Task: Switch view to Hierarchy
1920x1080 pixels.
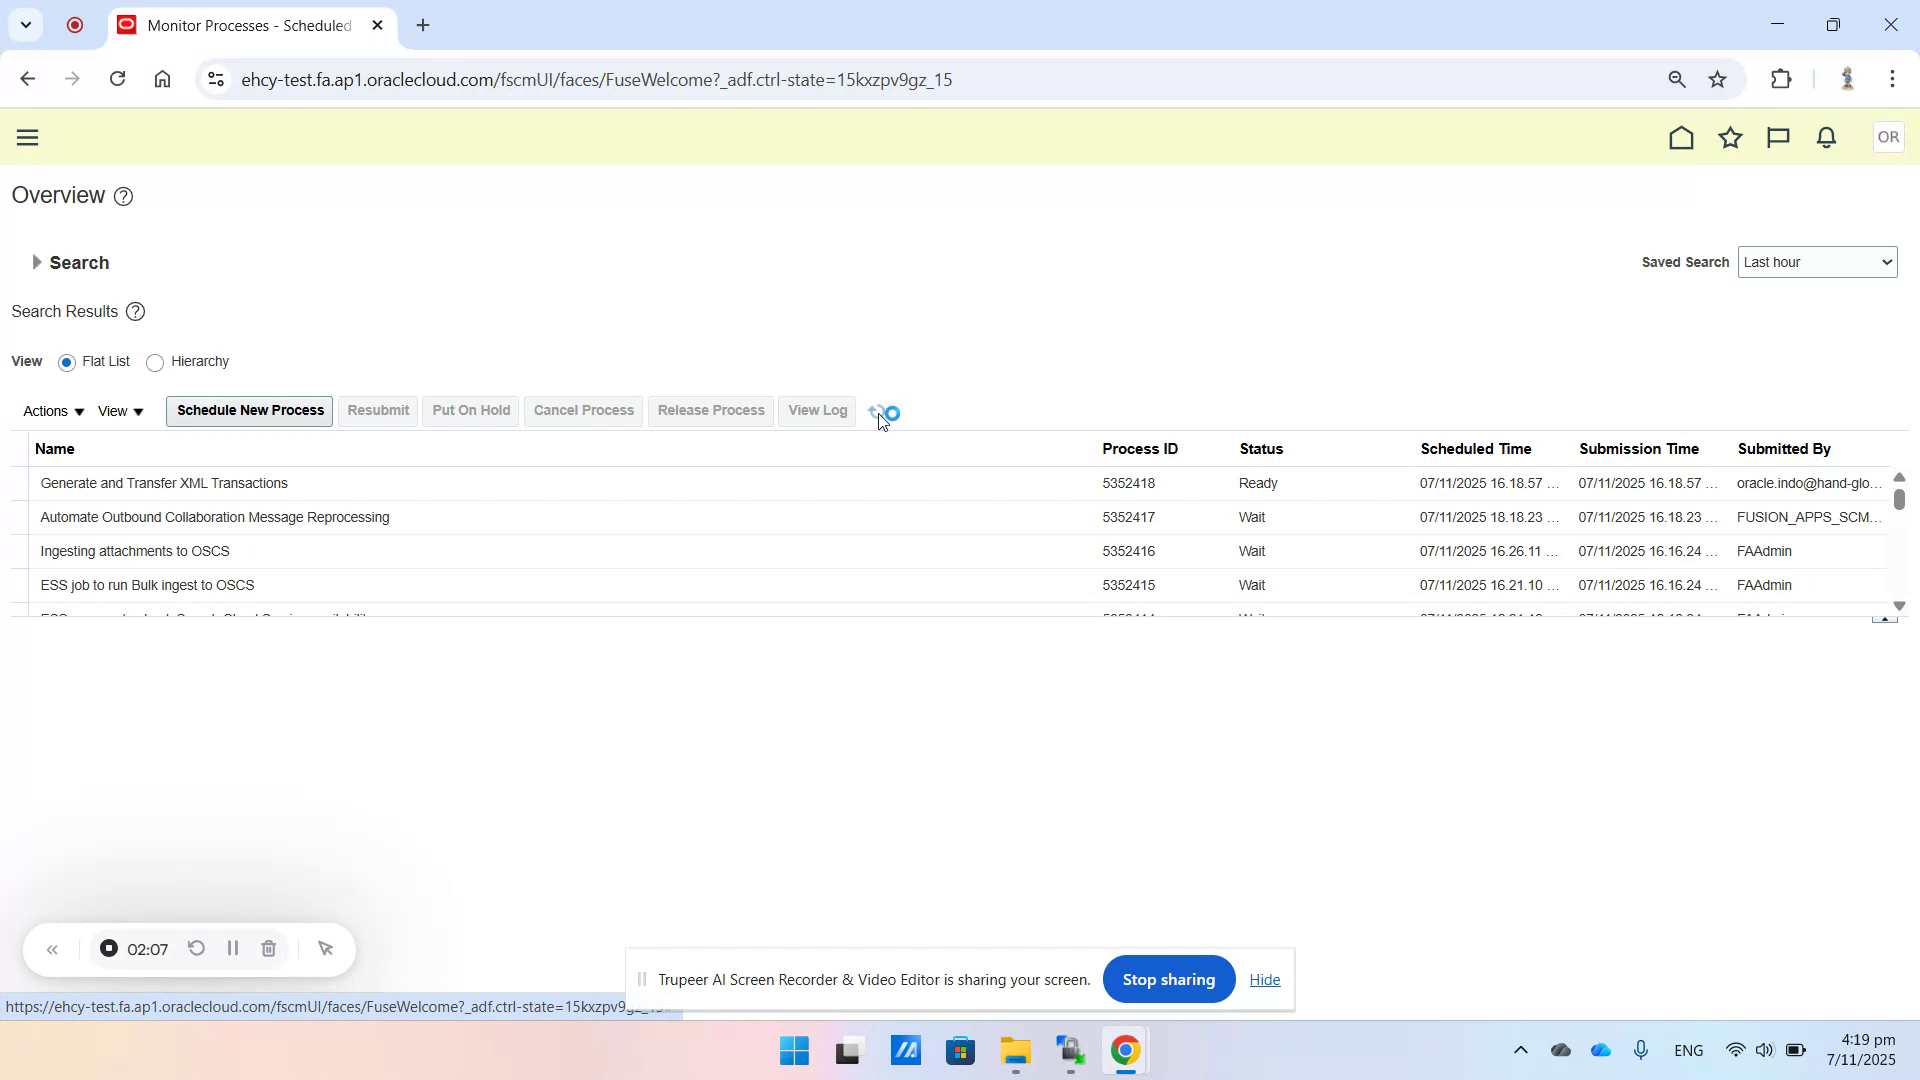Action: [x=155, y=362]
